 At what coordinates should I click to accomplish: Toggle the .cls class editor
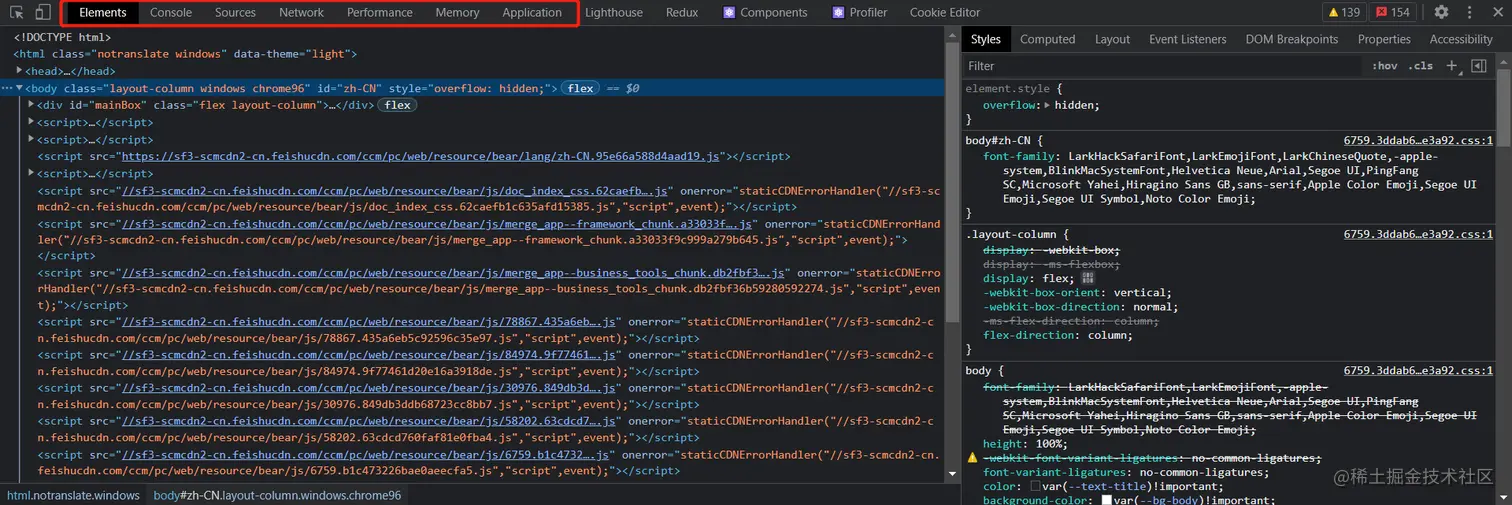1420,66
